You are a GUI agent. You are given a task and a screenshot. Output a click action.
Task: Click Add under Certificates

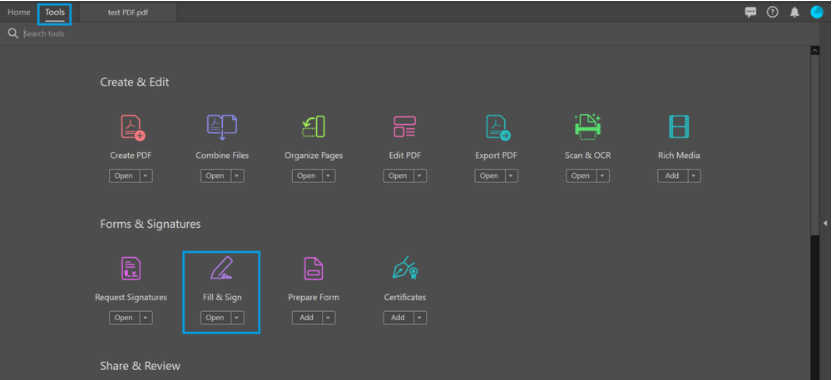pyautogui.click(x=398, y=317)
